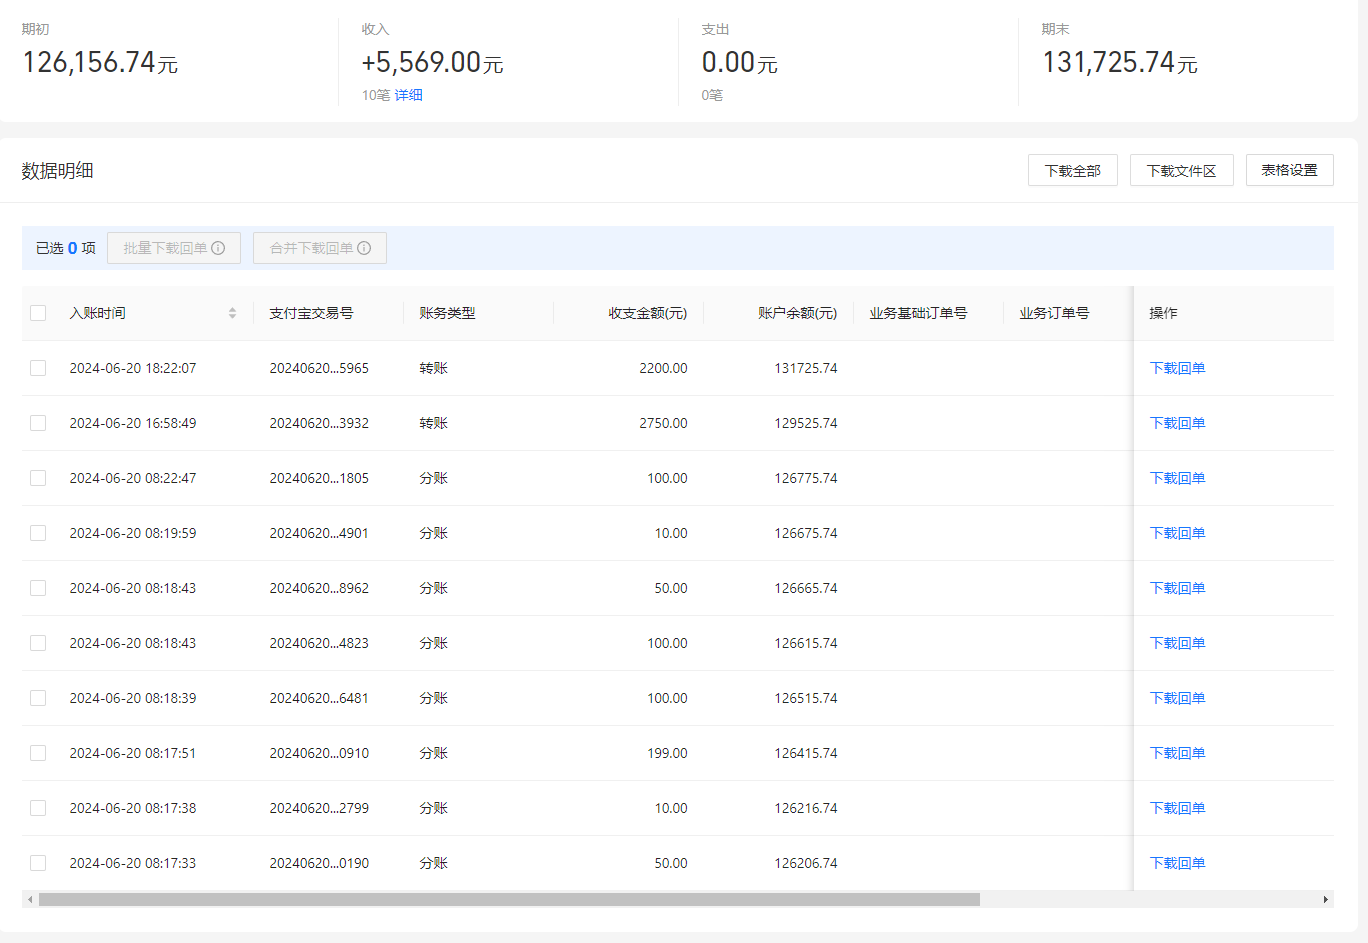Check the row with transaction 20240620...8962
This screenshot has width=1368, height=943.
[x=38, y=588]
